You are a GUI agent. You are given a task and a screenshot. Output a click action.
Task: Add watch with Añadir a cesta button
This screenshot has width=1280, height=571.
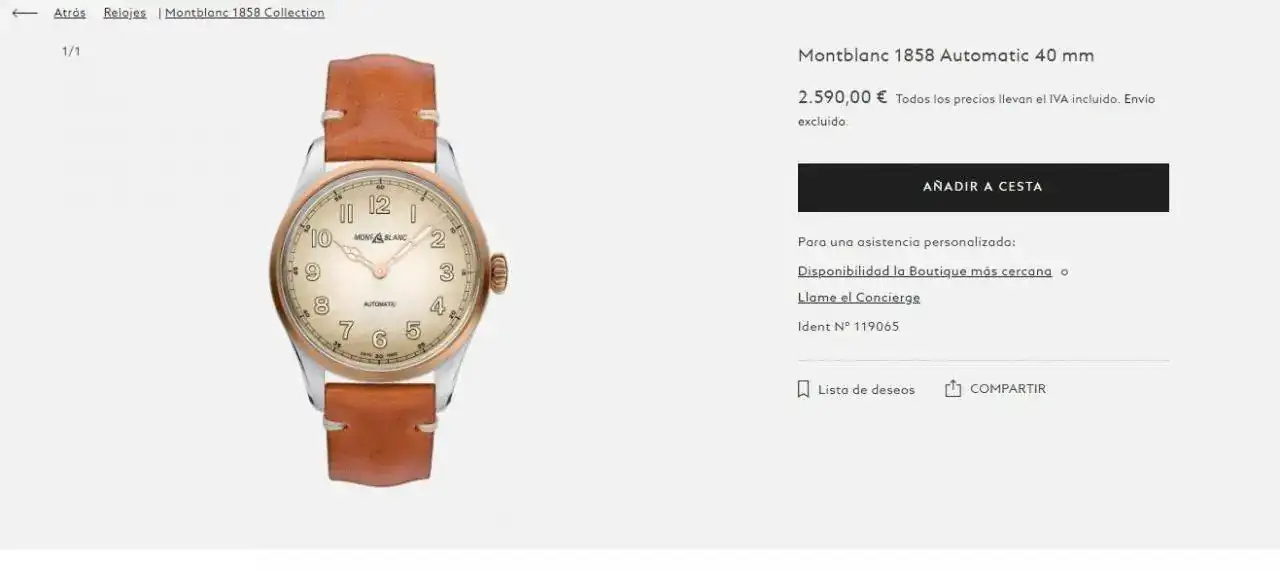tap(983, 187)
